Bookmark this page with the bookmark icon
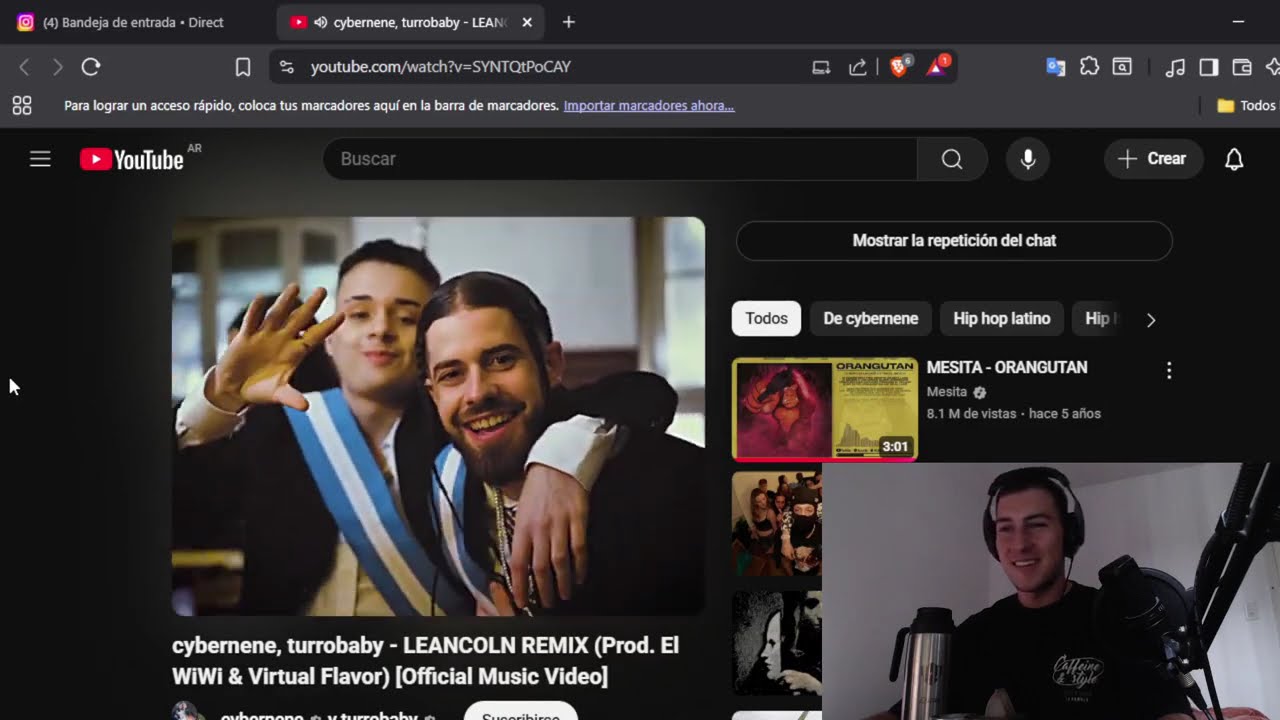The height and width of the screenshot is (720, 1280). [243, 67]
